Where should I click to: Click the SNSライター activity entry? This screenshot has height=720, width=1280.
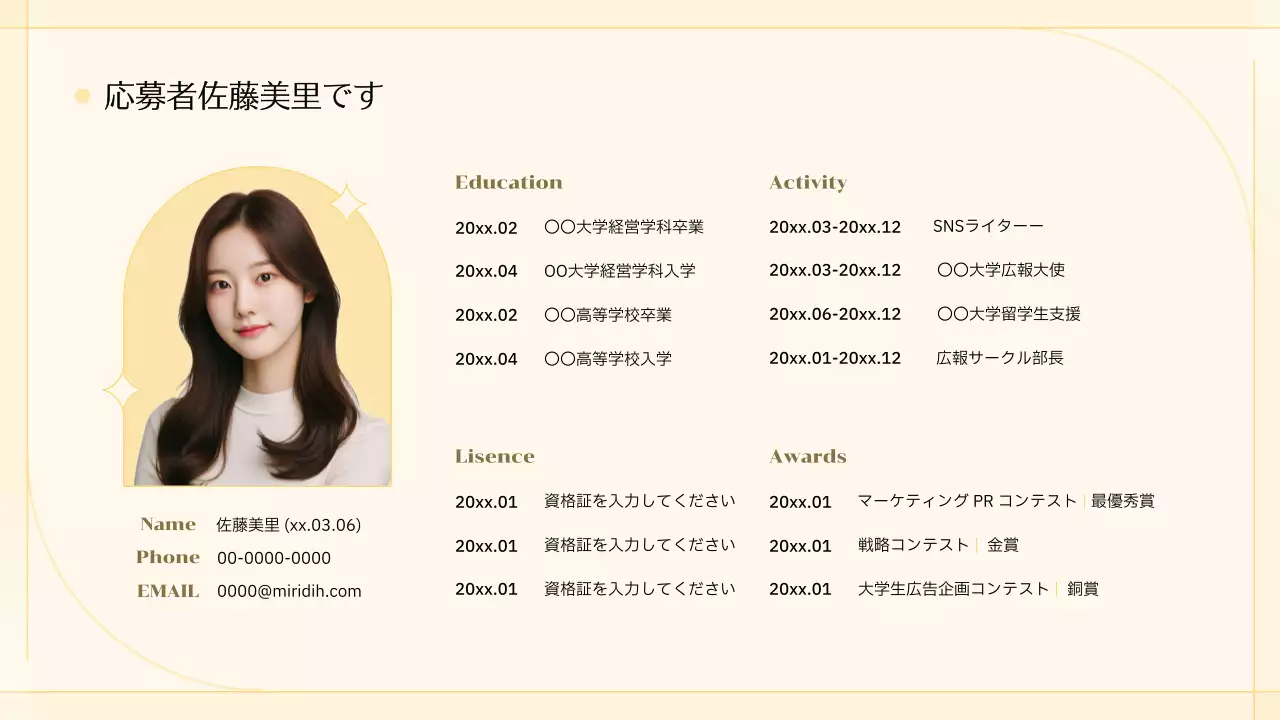987,226
